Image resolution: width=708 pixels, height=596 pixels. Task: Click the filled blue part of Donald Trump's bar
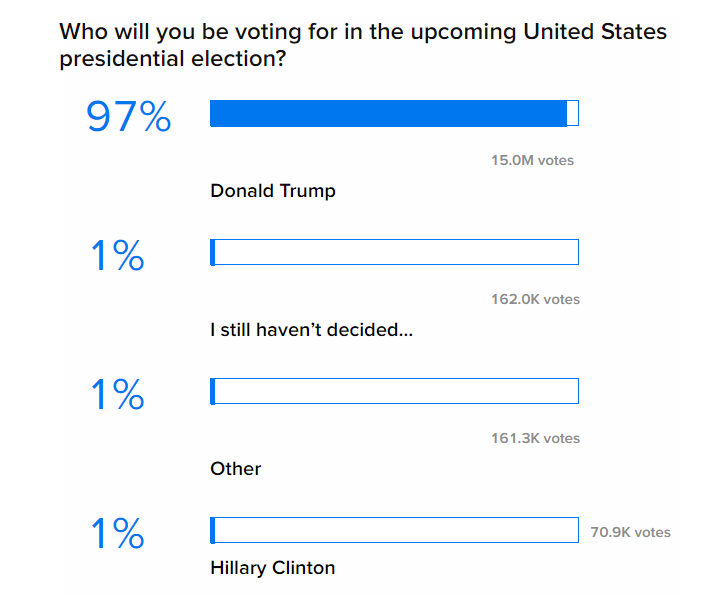coord(388,113)
